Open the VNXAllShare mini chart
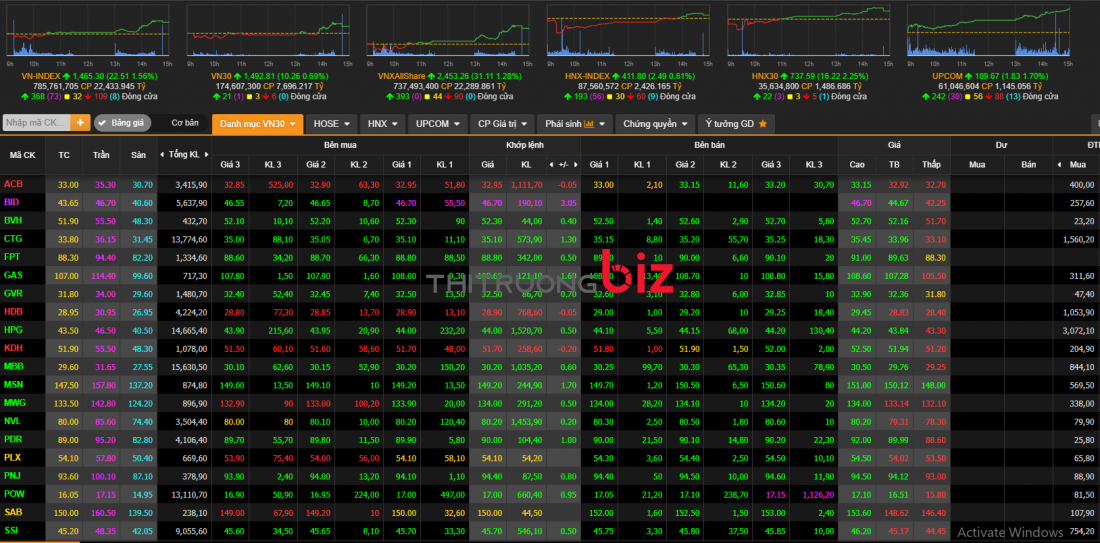This screenshot has width=1100, height=543. [448, 31]
